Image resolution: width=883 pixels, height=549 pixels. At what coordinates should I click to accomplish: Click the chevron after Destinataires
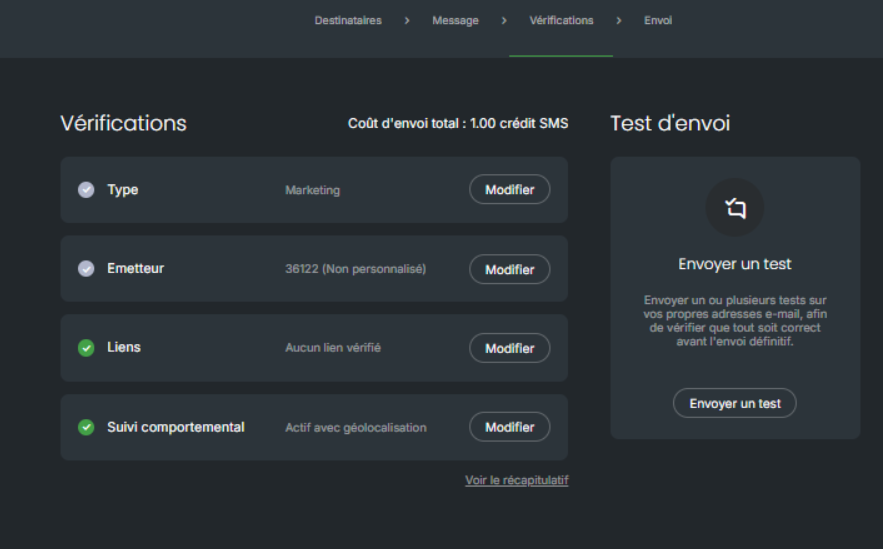click(407, 20)
